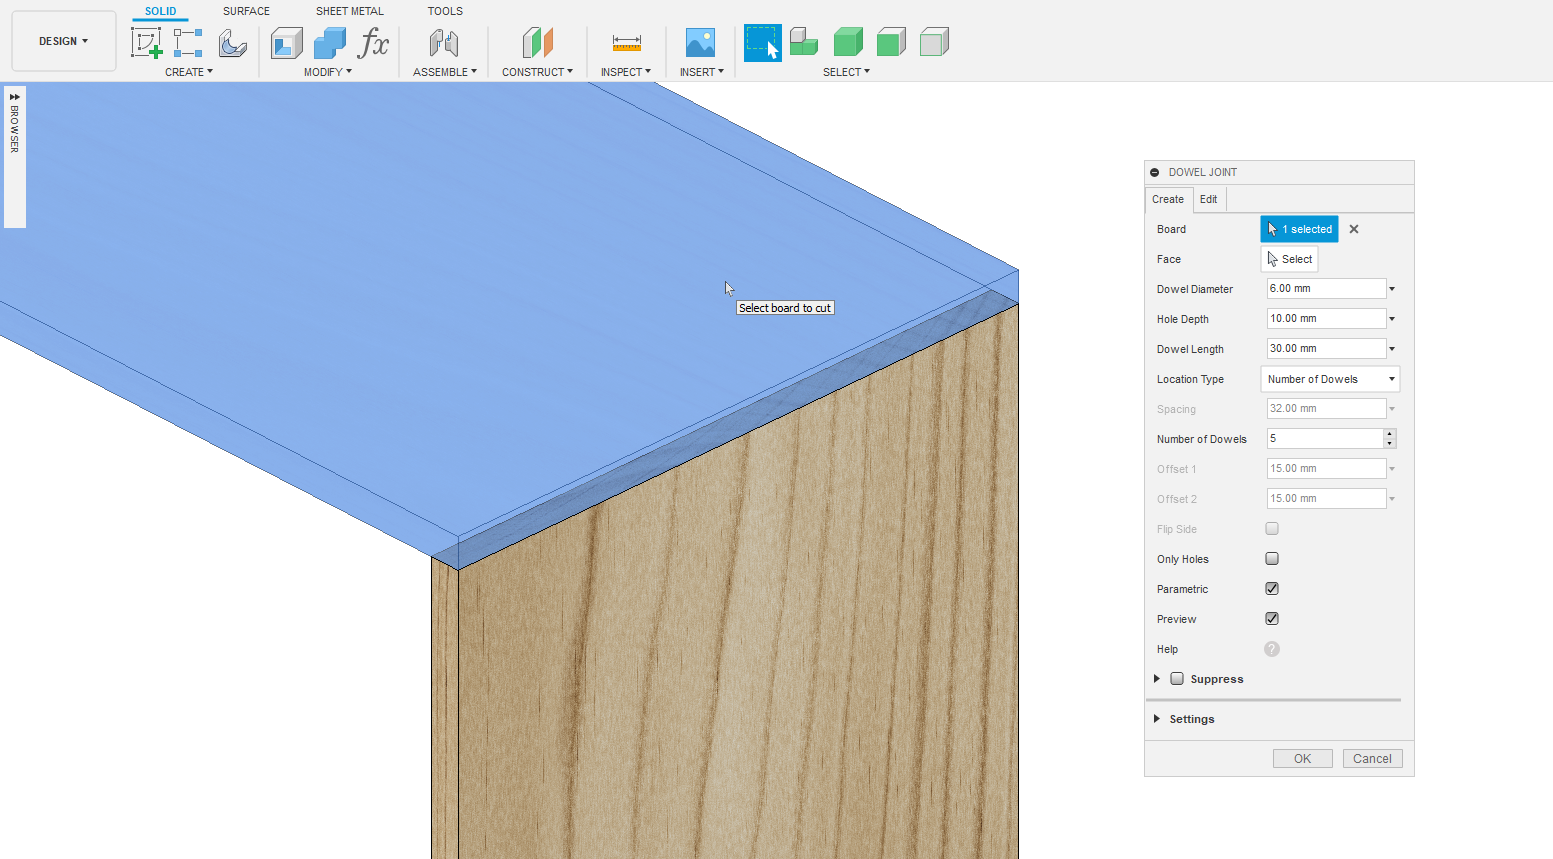The height and width of the screenshot is (859, 1553).
Task: Click the Dowel Diameter input field
Action: [1325, 289]
